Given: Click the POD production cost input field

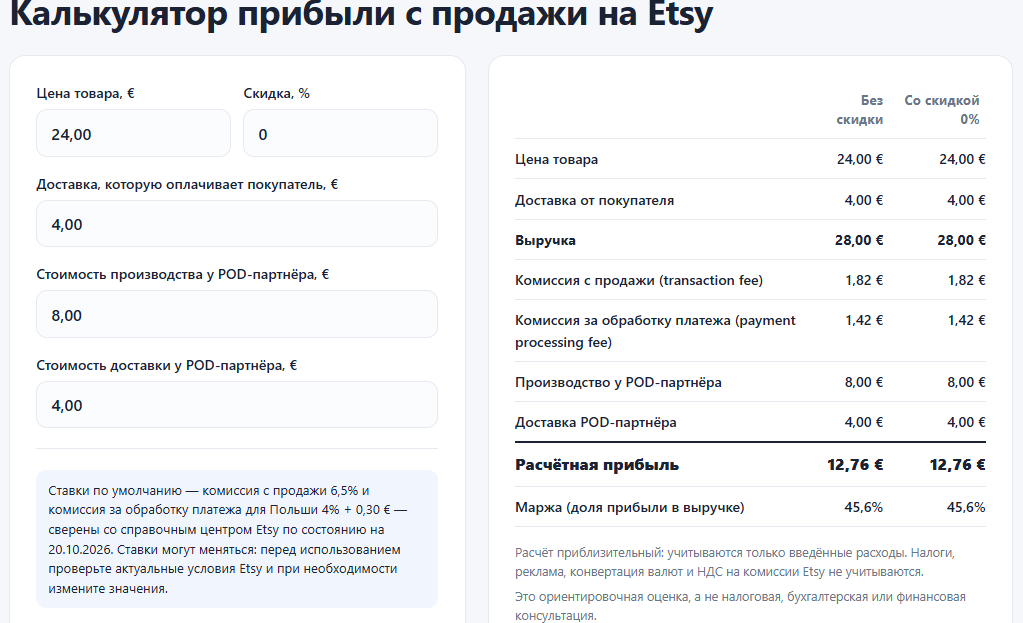Looking at the screenshot, I should click(237, 314).
